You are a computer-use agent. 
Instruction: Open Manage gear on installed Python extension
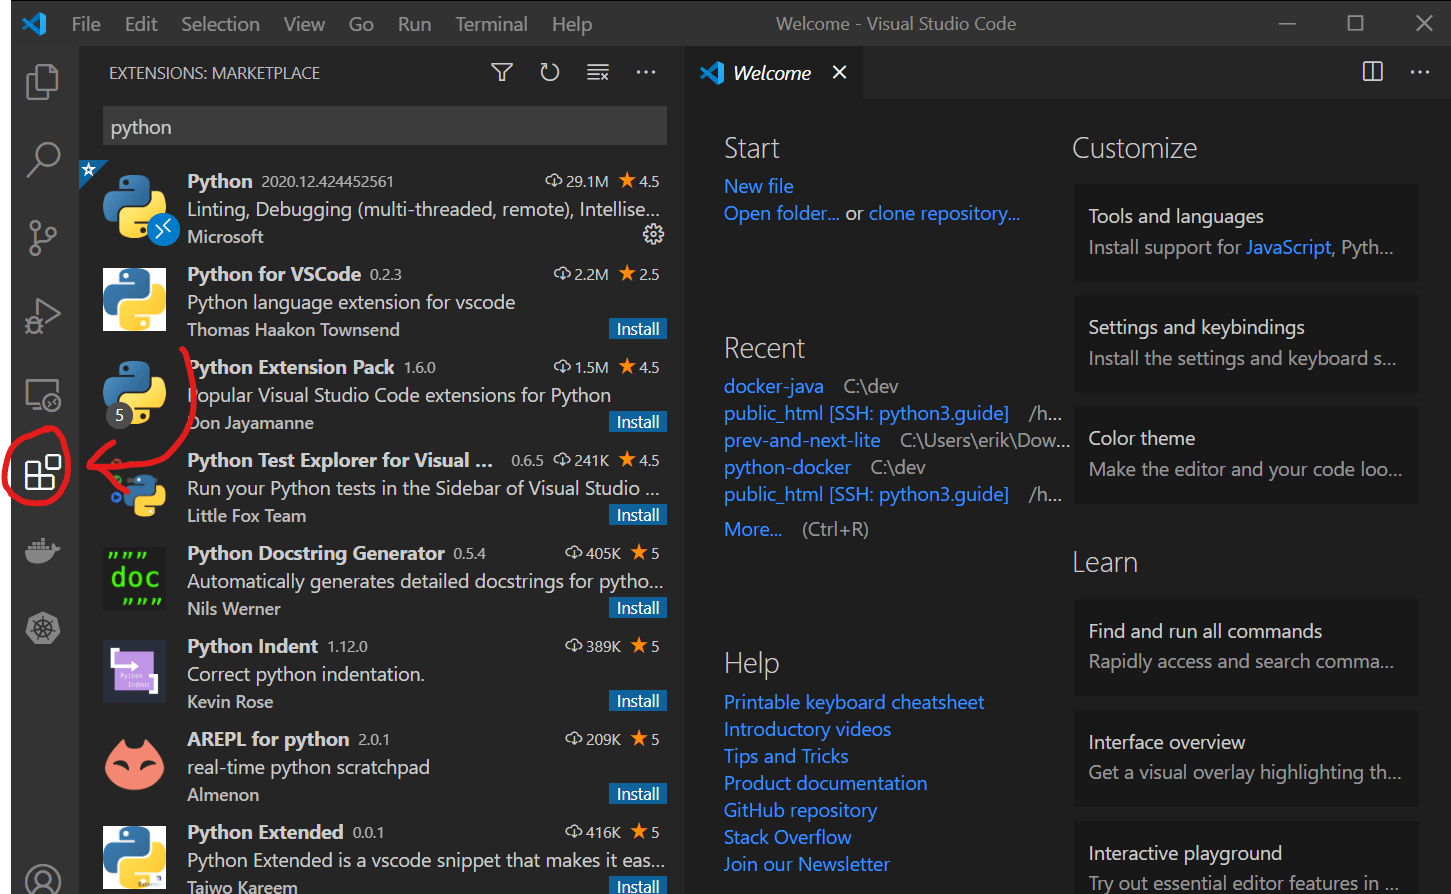[653, 234]
